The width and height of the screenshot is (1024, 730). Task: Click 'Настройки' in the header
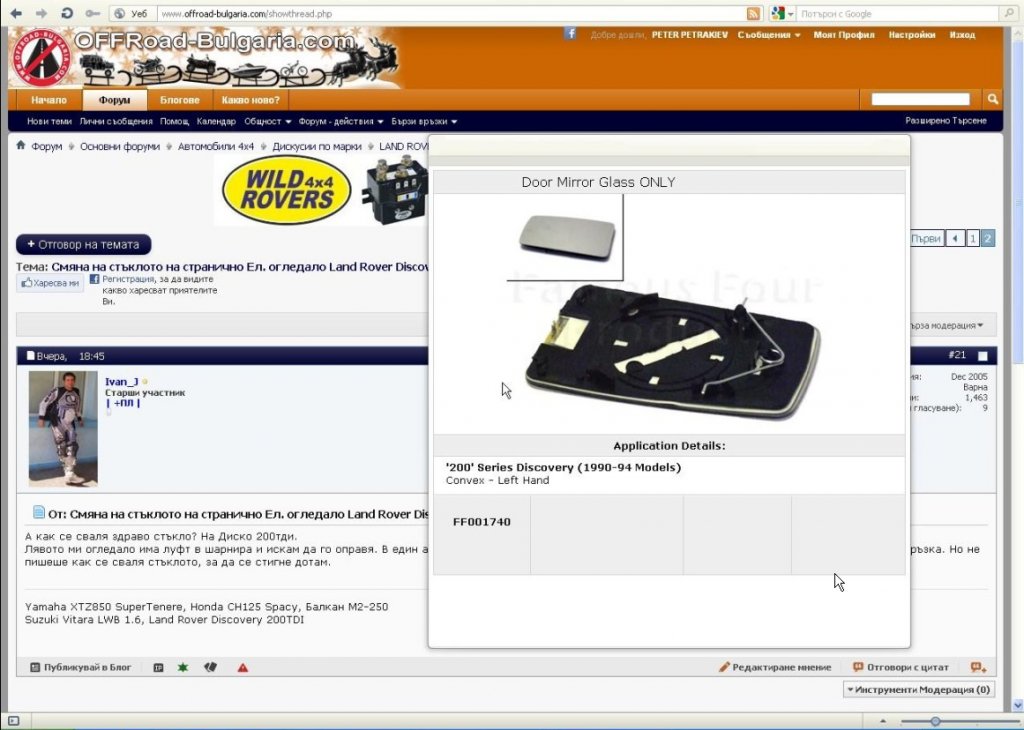(912, 35)
